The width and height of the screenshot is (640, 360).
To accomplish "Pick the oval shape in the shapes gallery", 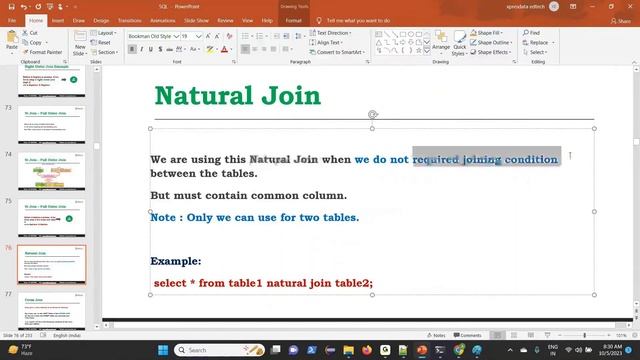I will [x=411, y=34].
